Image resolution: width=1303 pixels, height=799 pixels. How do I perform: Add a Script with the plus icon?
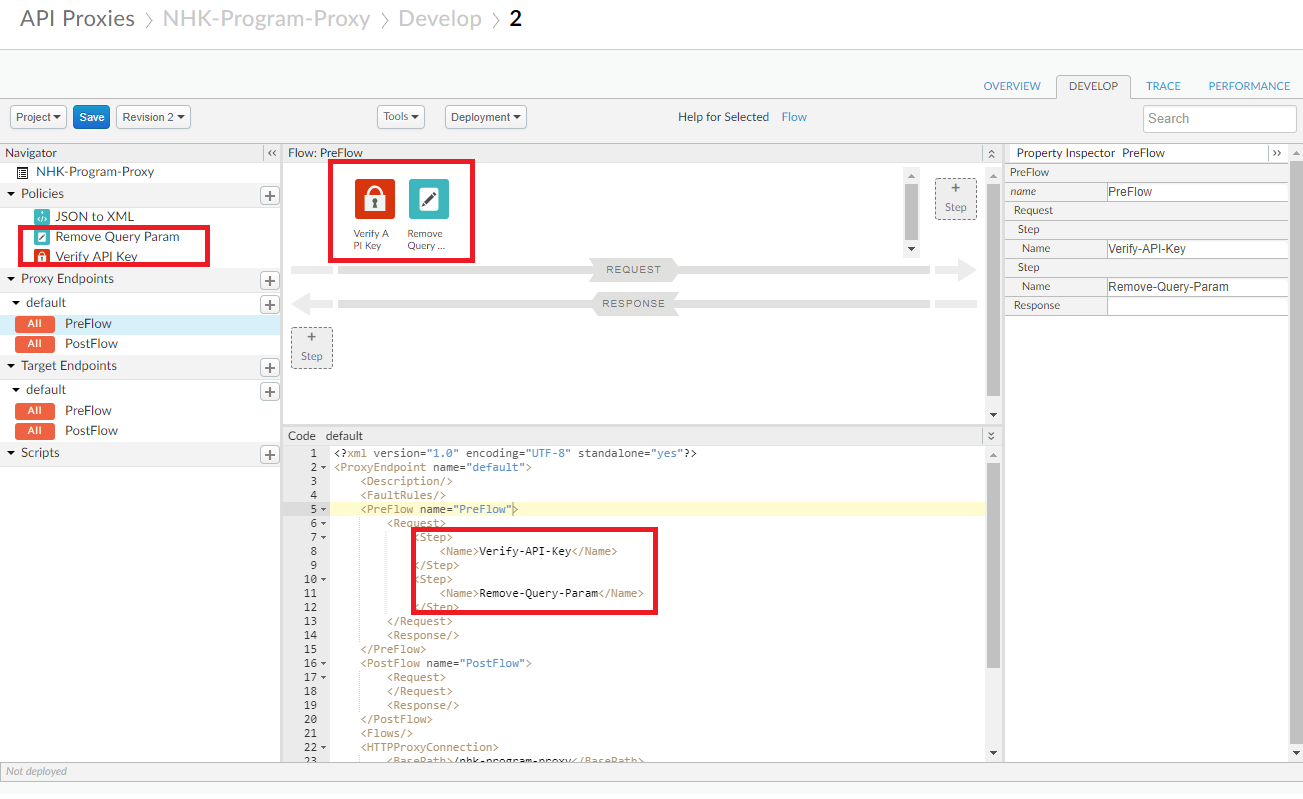(269, 453)
